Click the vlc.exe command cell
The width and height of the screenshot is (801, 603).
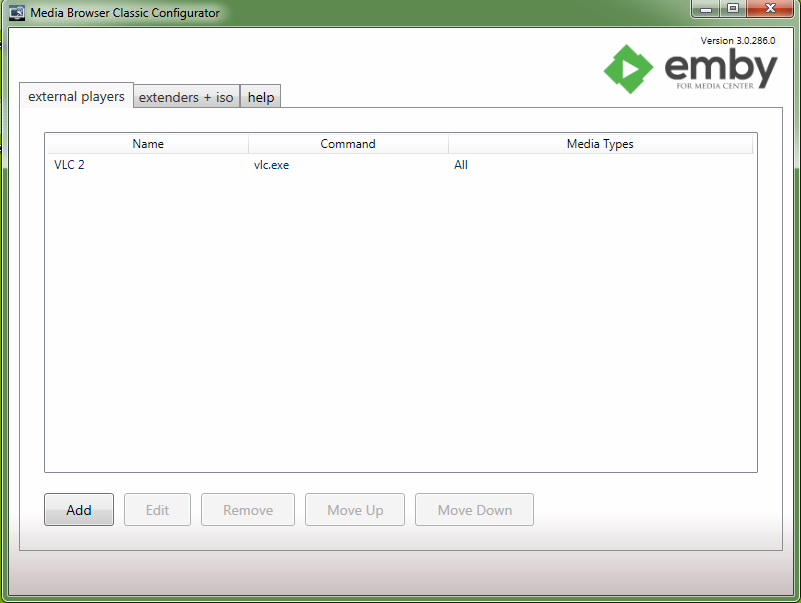click(x=271, y=164)
